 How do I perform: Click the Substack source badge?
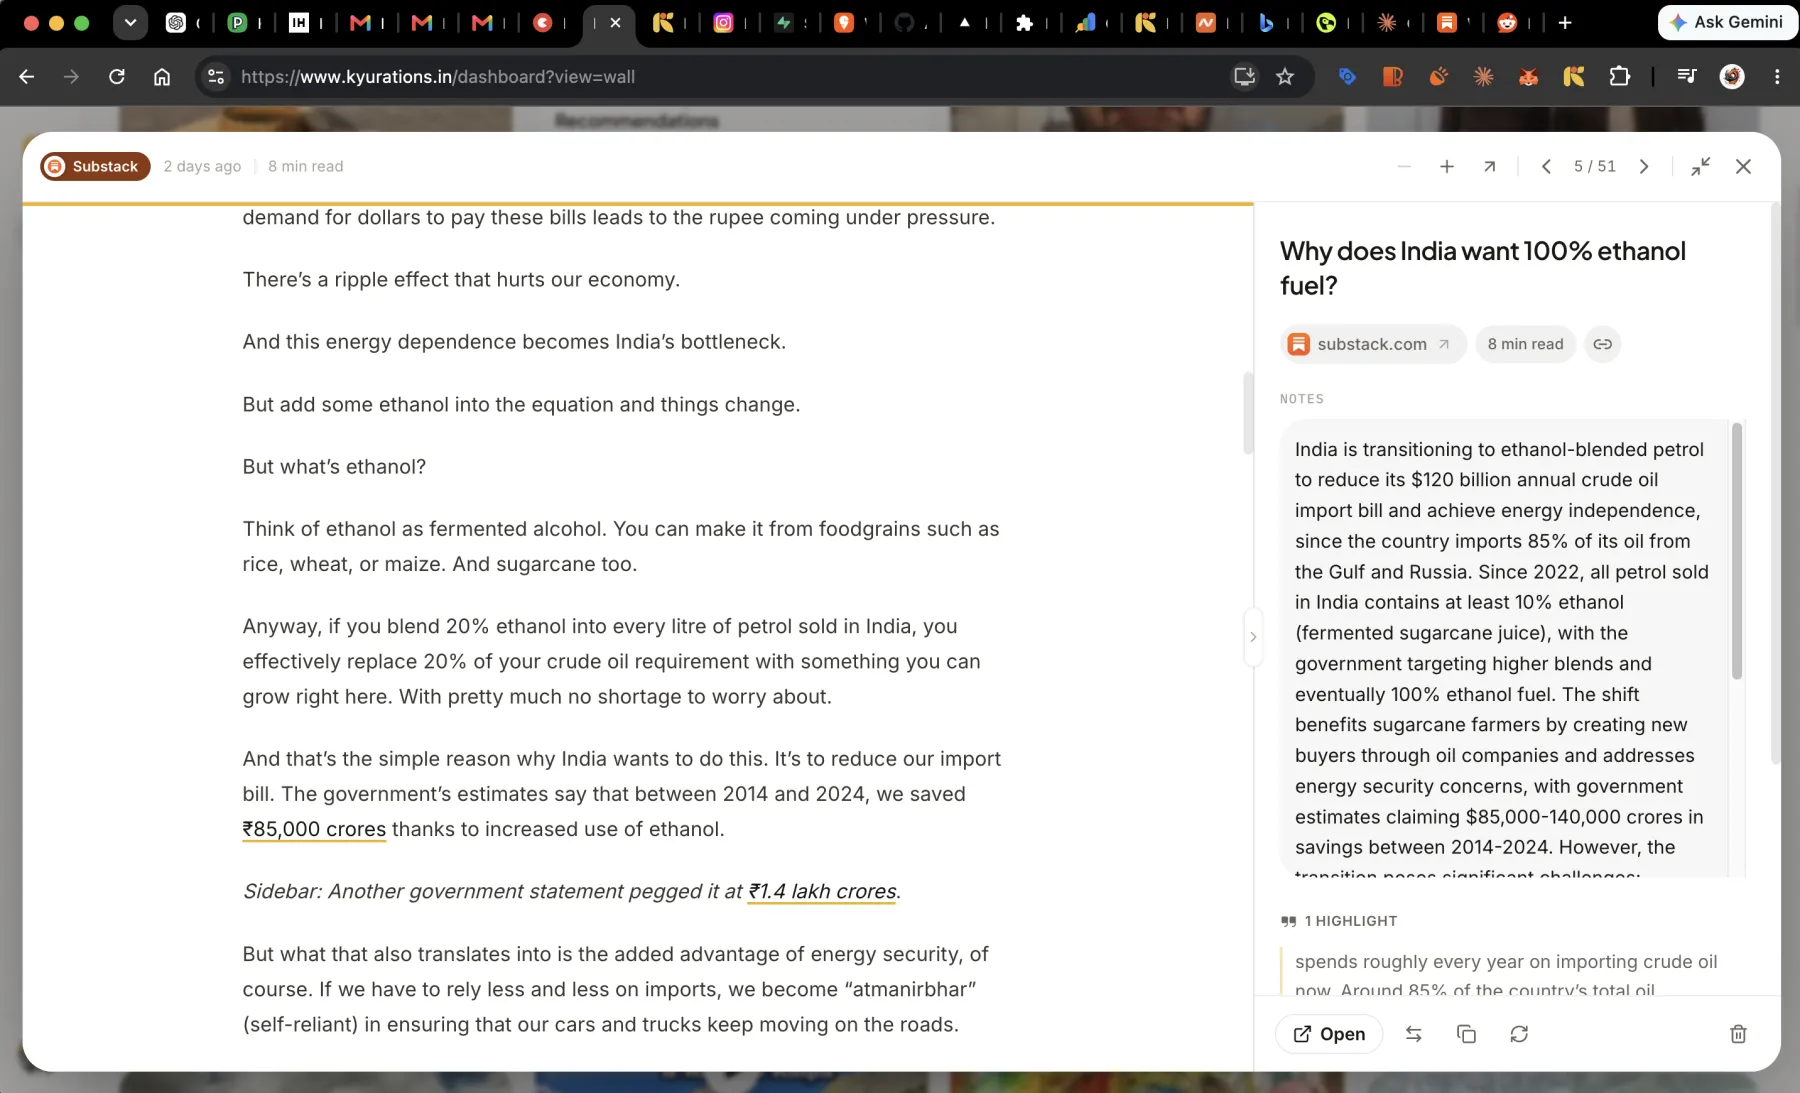tap(95, 166)
